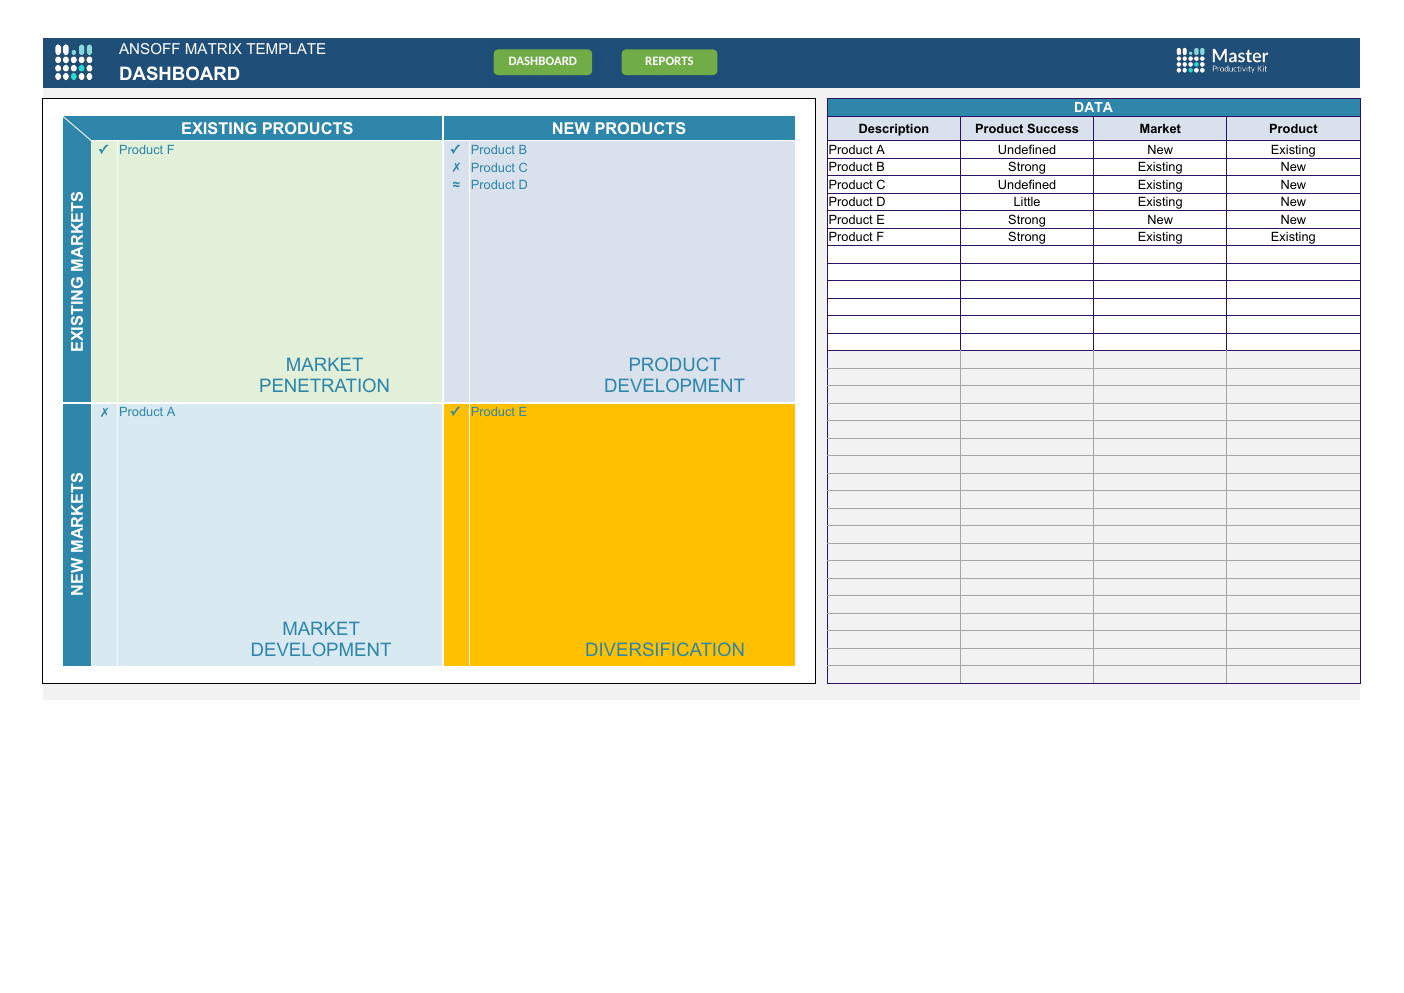Select the NEW PRODUCTS column header
The width and height of the screenshot is (1404, 993).
point(619,128)
